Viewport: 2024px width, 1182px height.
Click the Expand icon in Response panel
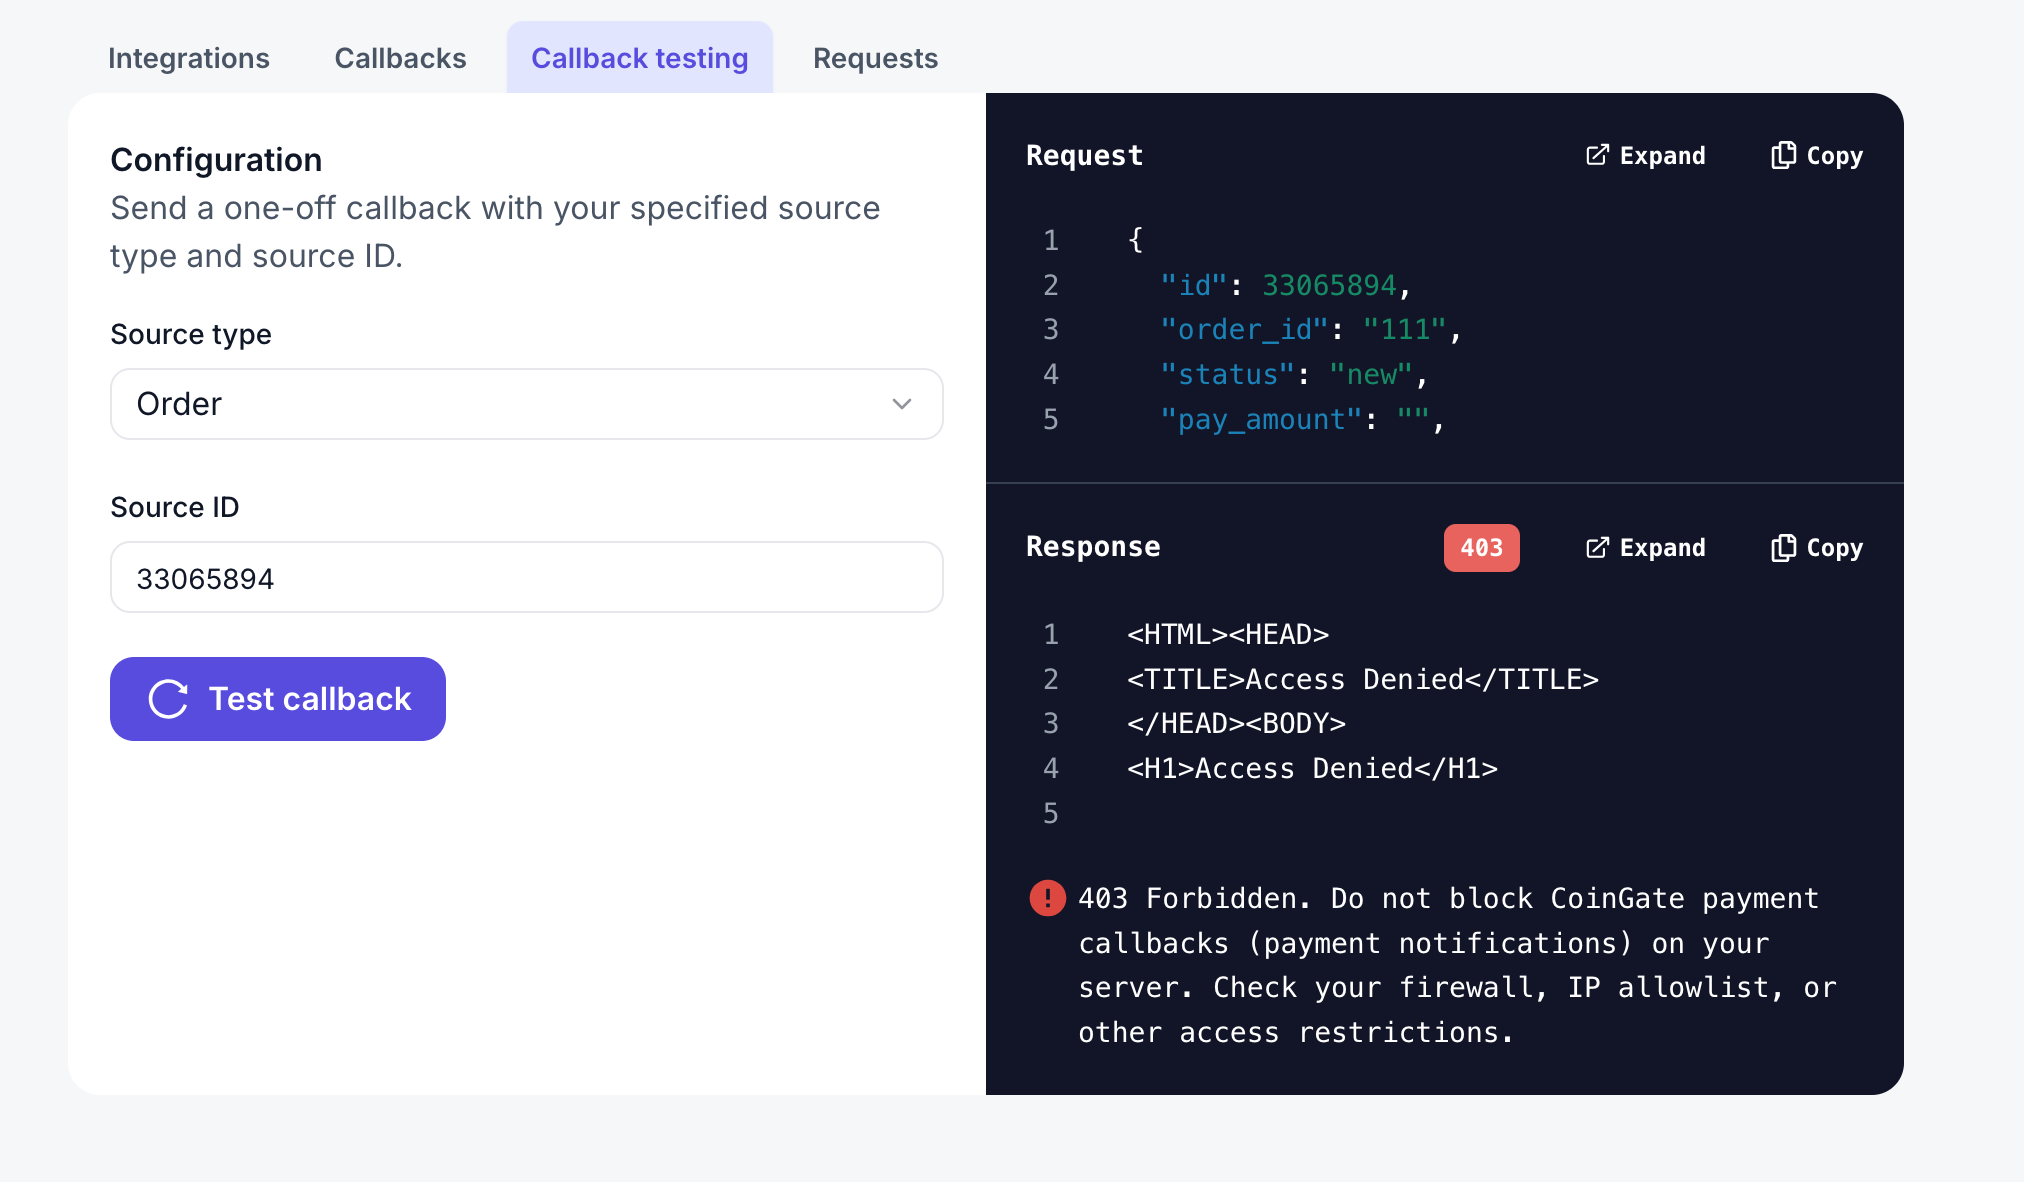(x=1597, y=547)
